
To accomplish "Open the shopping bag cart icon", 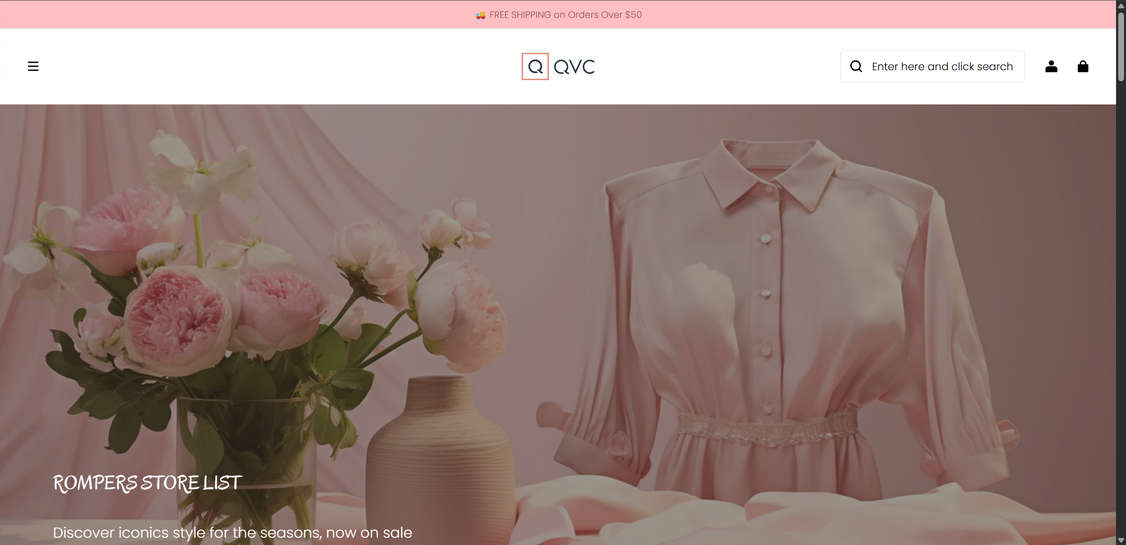I will 1083,66.
